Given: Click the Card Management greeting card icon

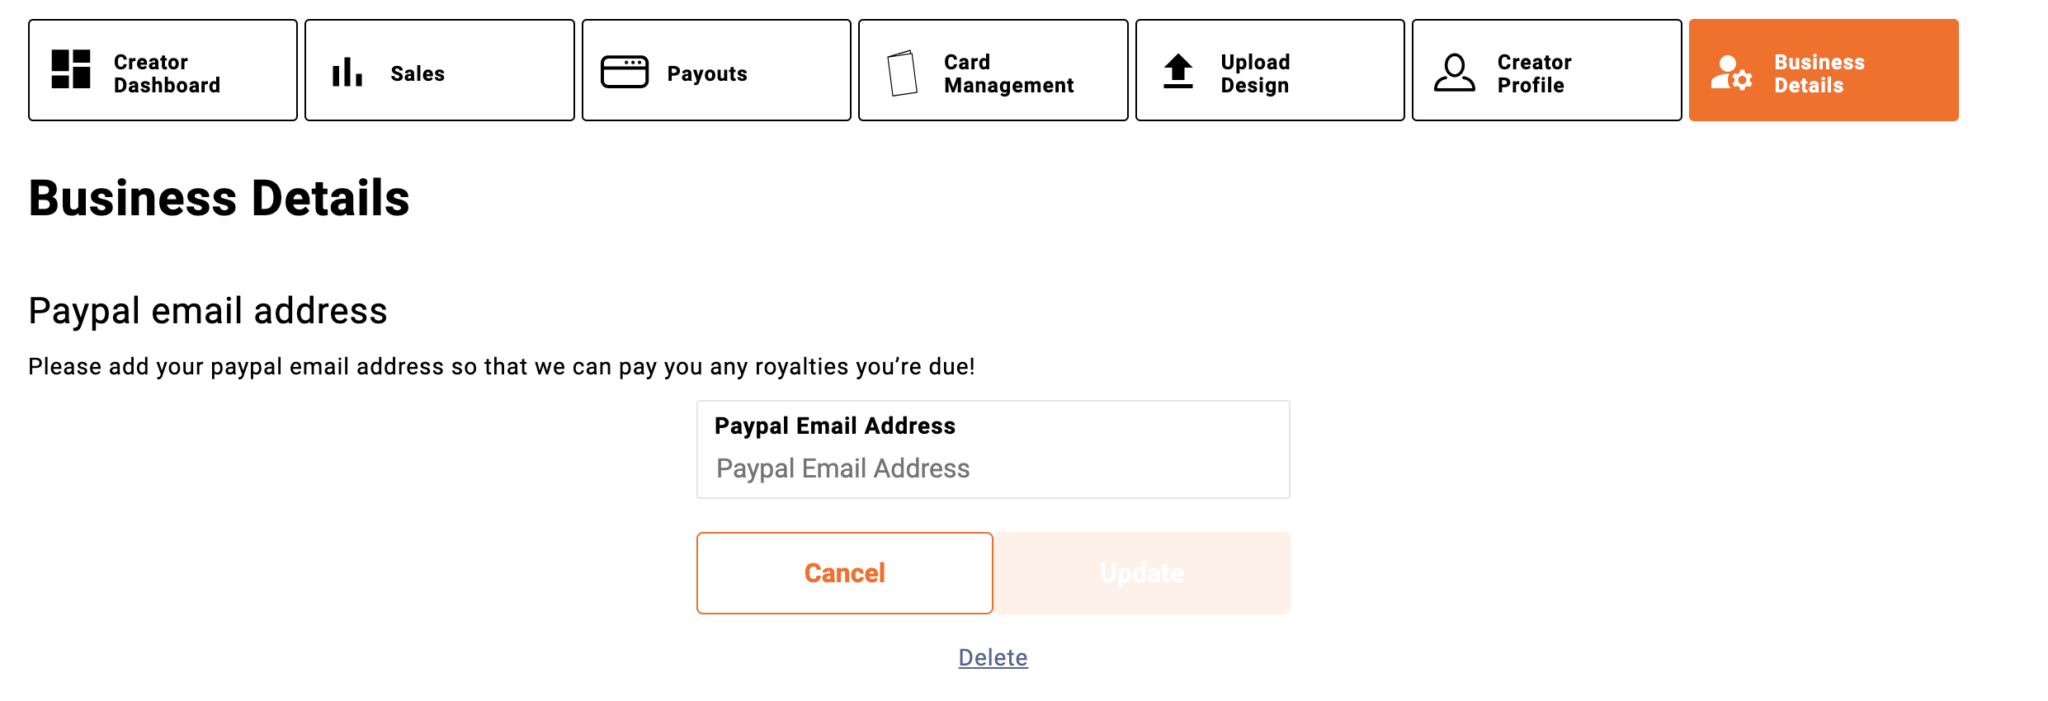Looking at the screenshot, I should (x=902, y=73).
